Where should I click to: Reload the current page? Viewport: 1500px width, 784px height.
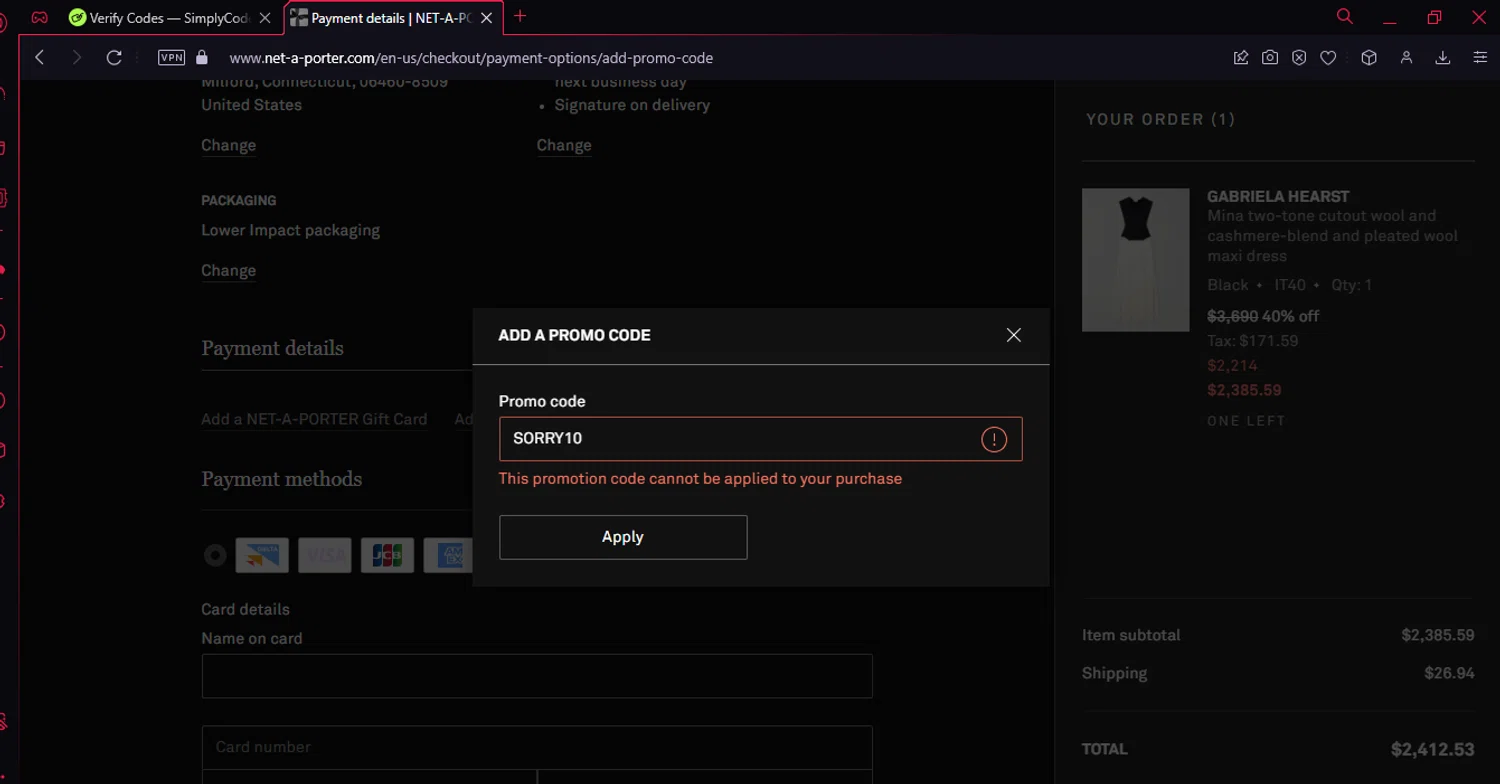[x=114, y=58]
